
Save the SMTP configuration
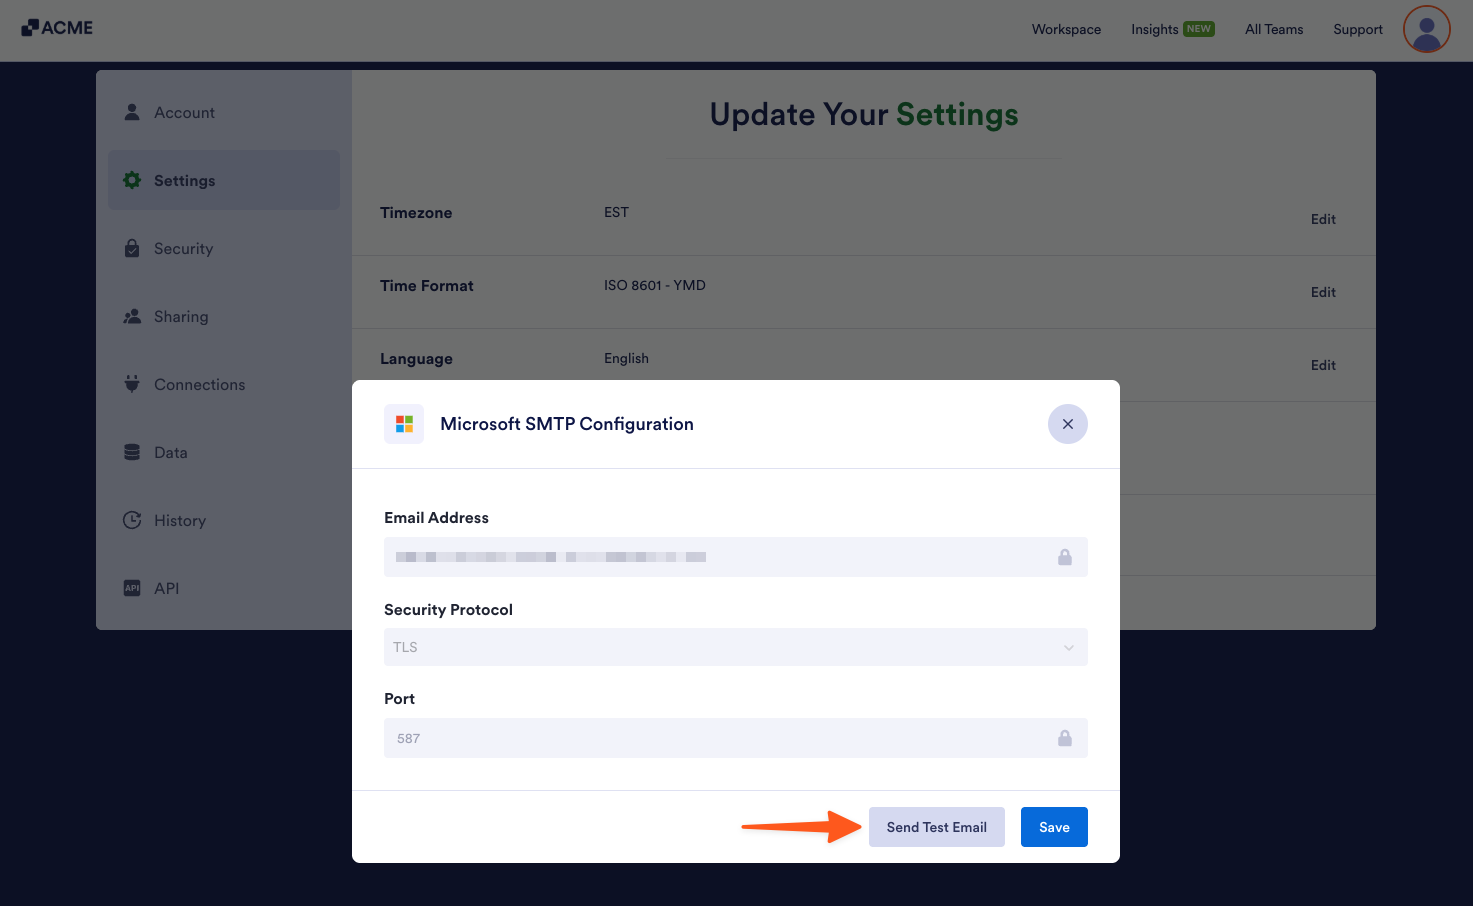tap(1054, 827)
